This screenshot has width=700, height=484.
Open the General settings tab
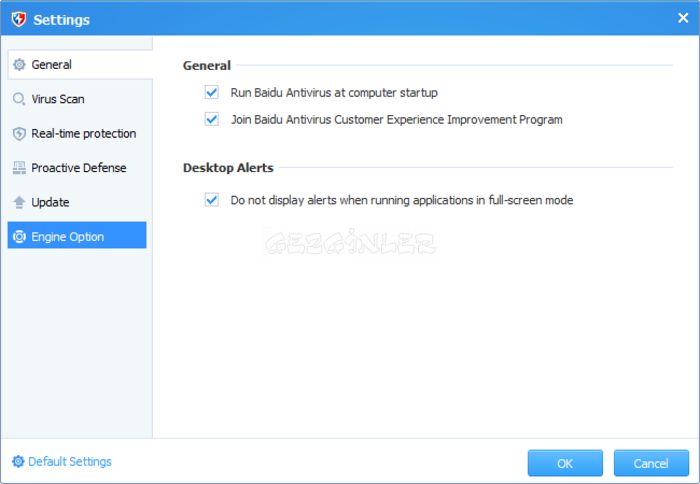(80, 64)
